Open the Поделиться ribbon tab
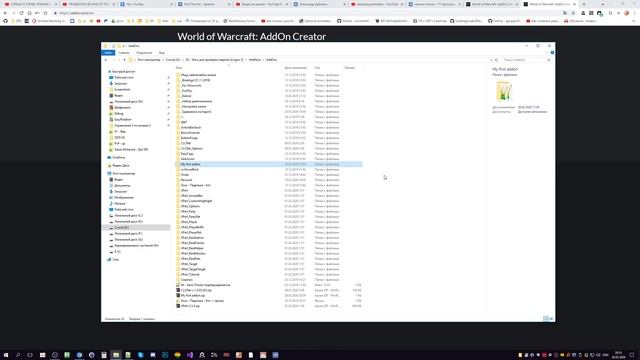The image size is (640, 360). click(144, 53)
